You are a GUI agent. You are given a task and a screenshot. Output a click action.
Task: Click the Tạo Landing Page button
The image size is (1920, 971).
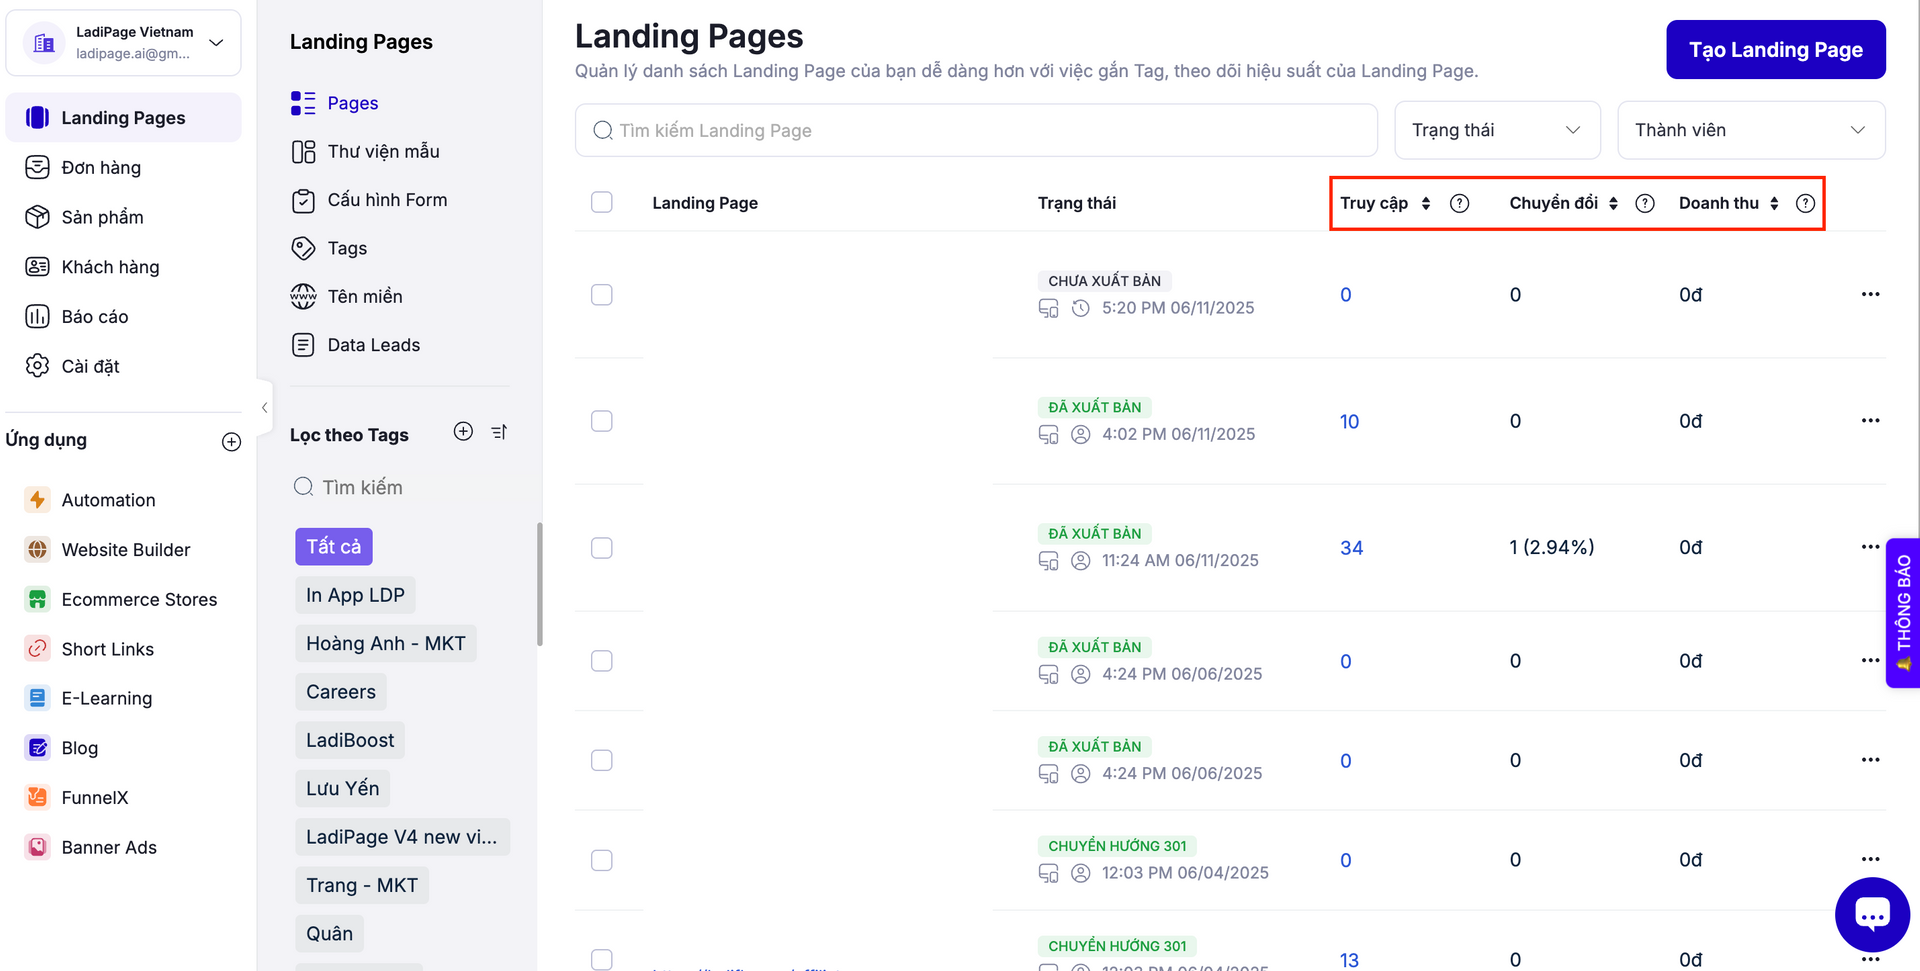(x=1775, y=50)
